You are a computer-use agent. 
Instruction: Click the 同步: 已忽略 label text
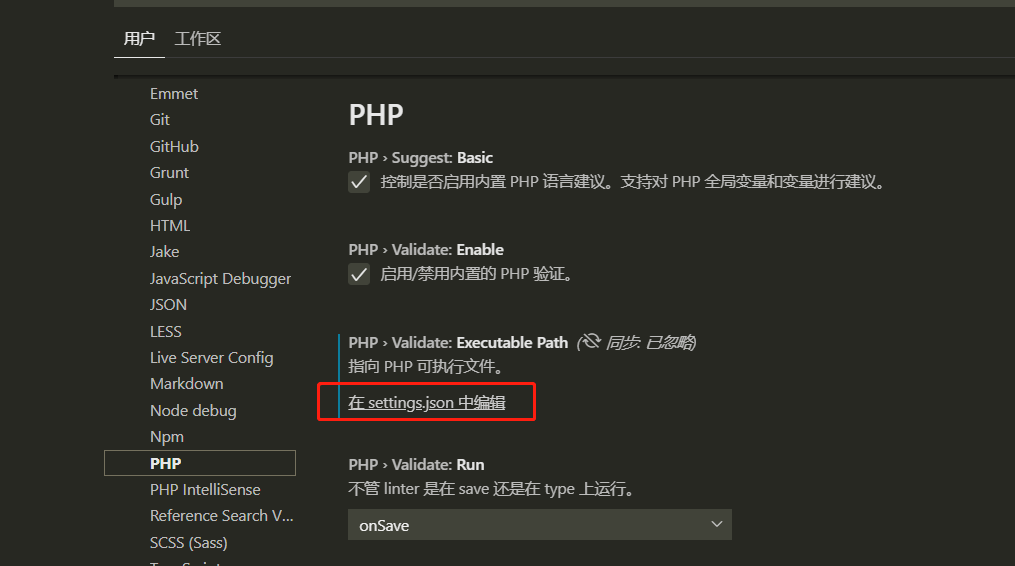(x=650, y=343)
